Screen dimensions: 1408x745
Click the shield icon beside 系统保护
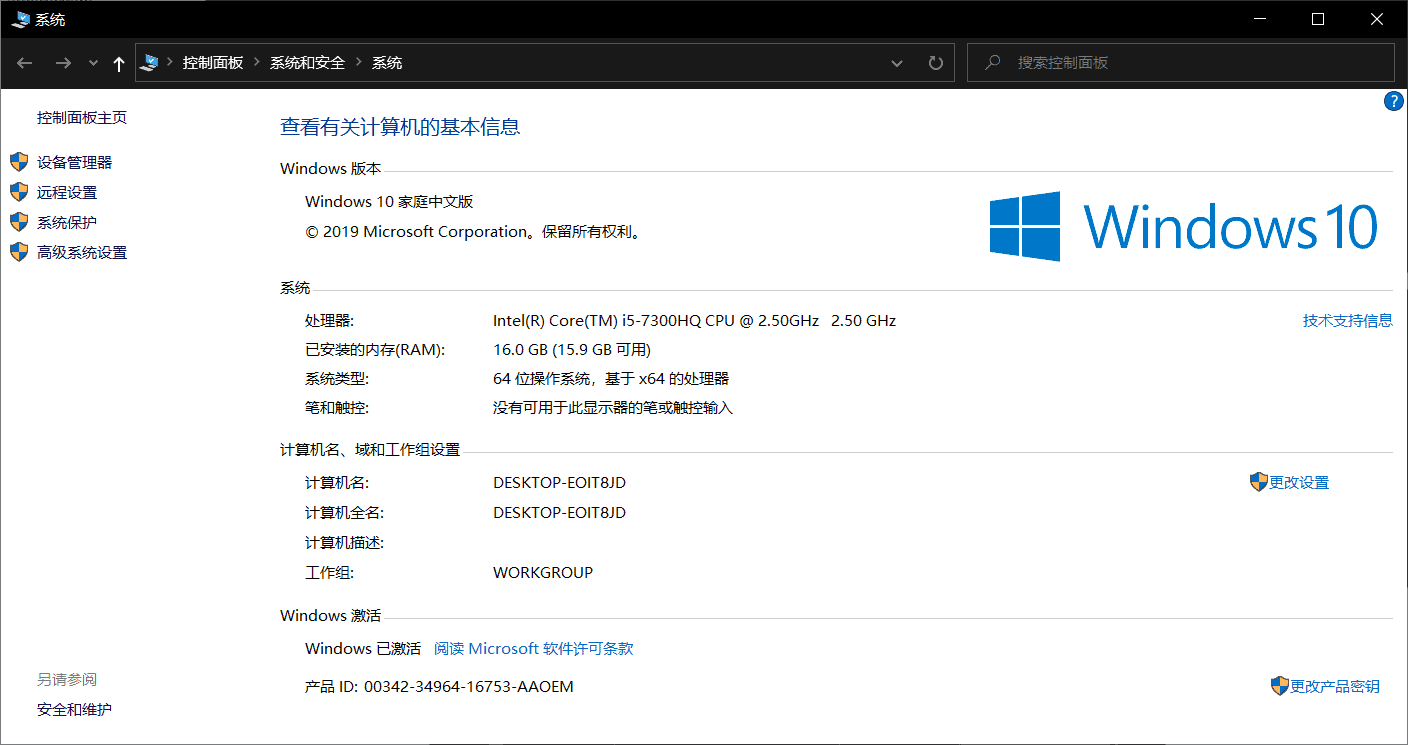pyautogui.click(x=19, y=222)
